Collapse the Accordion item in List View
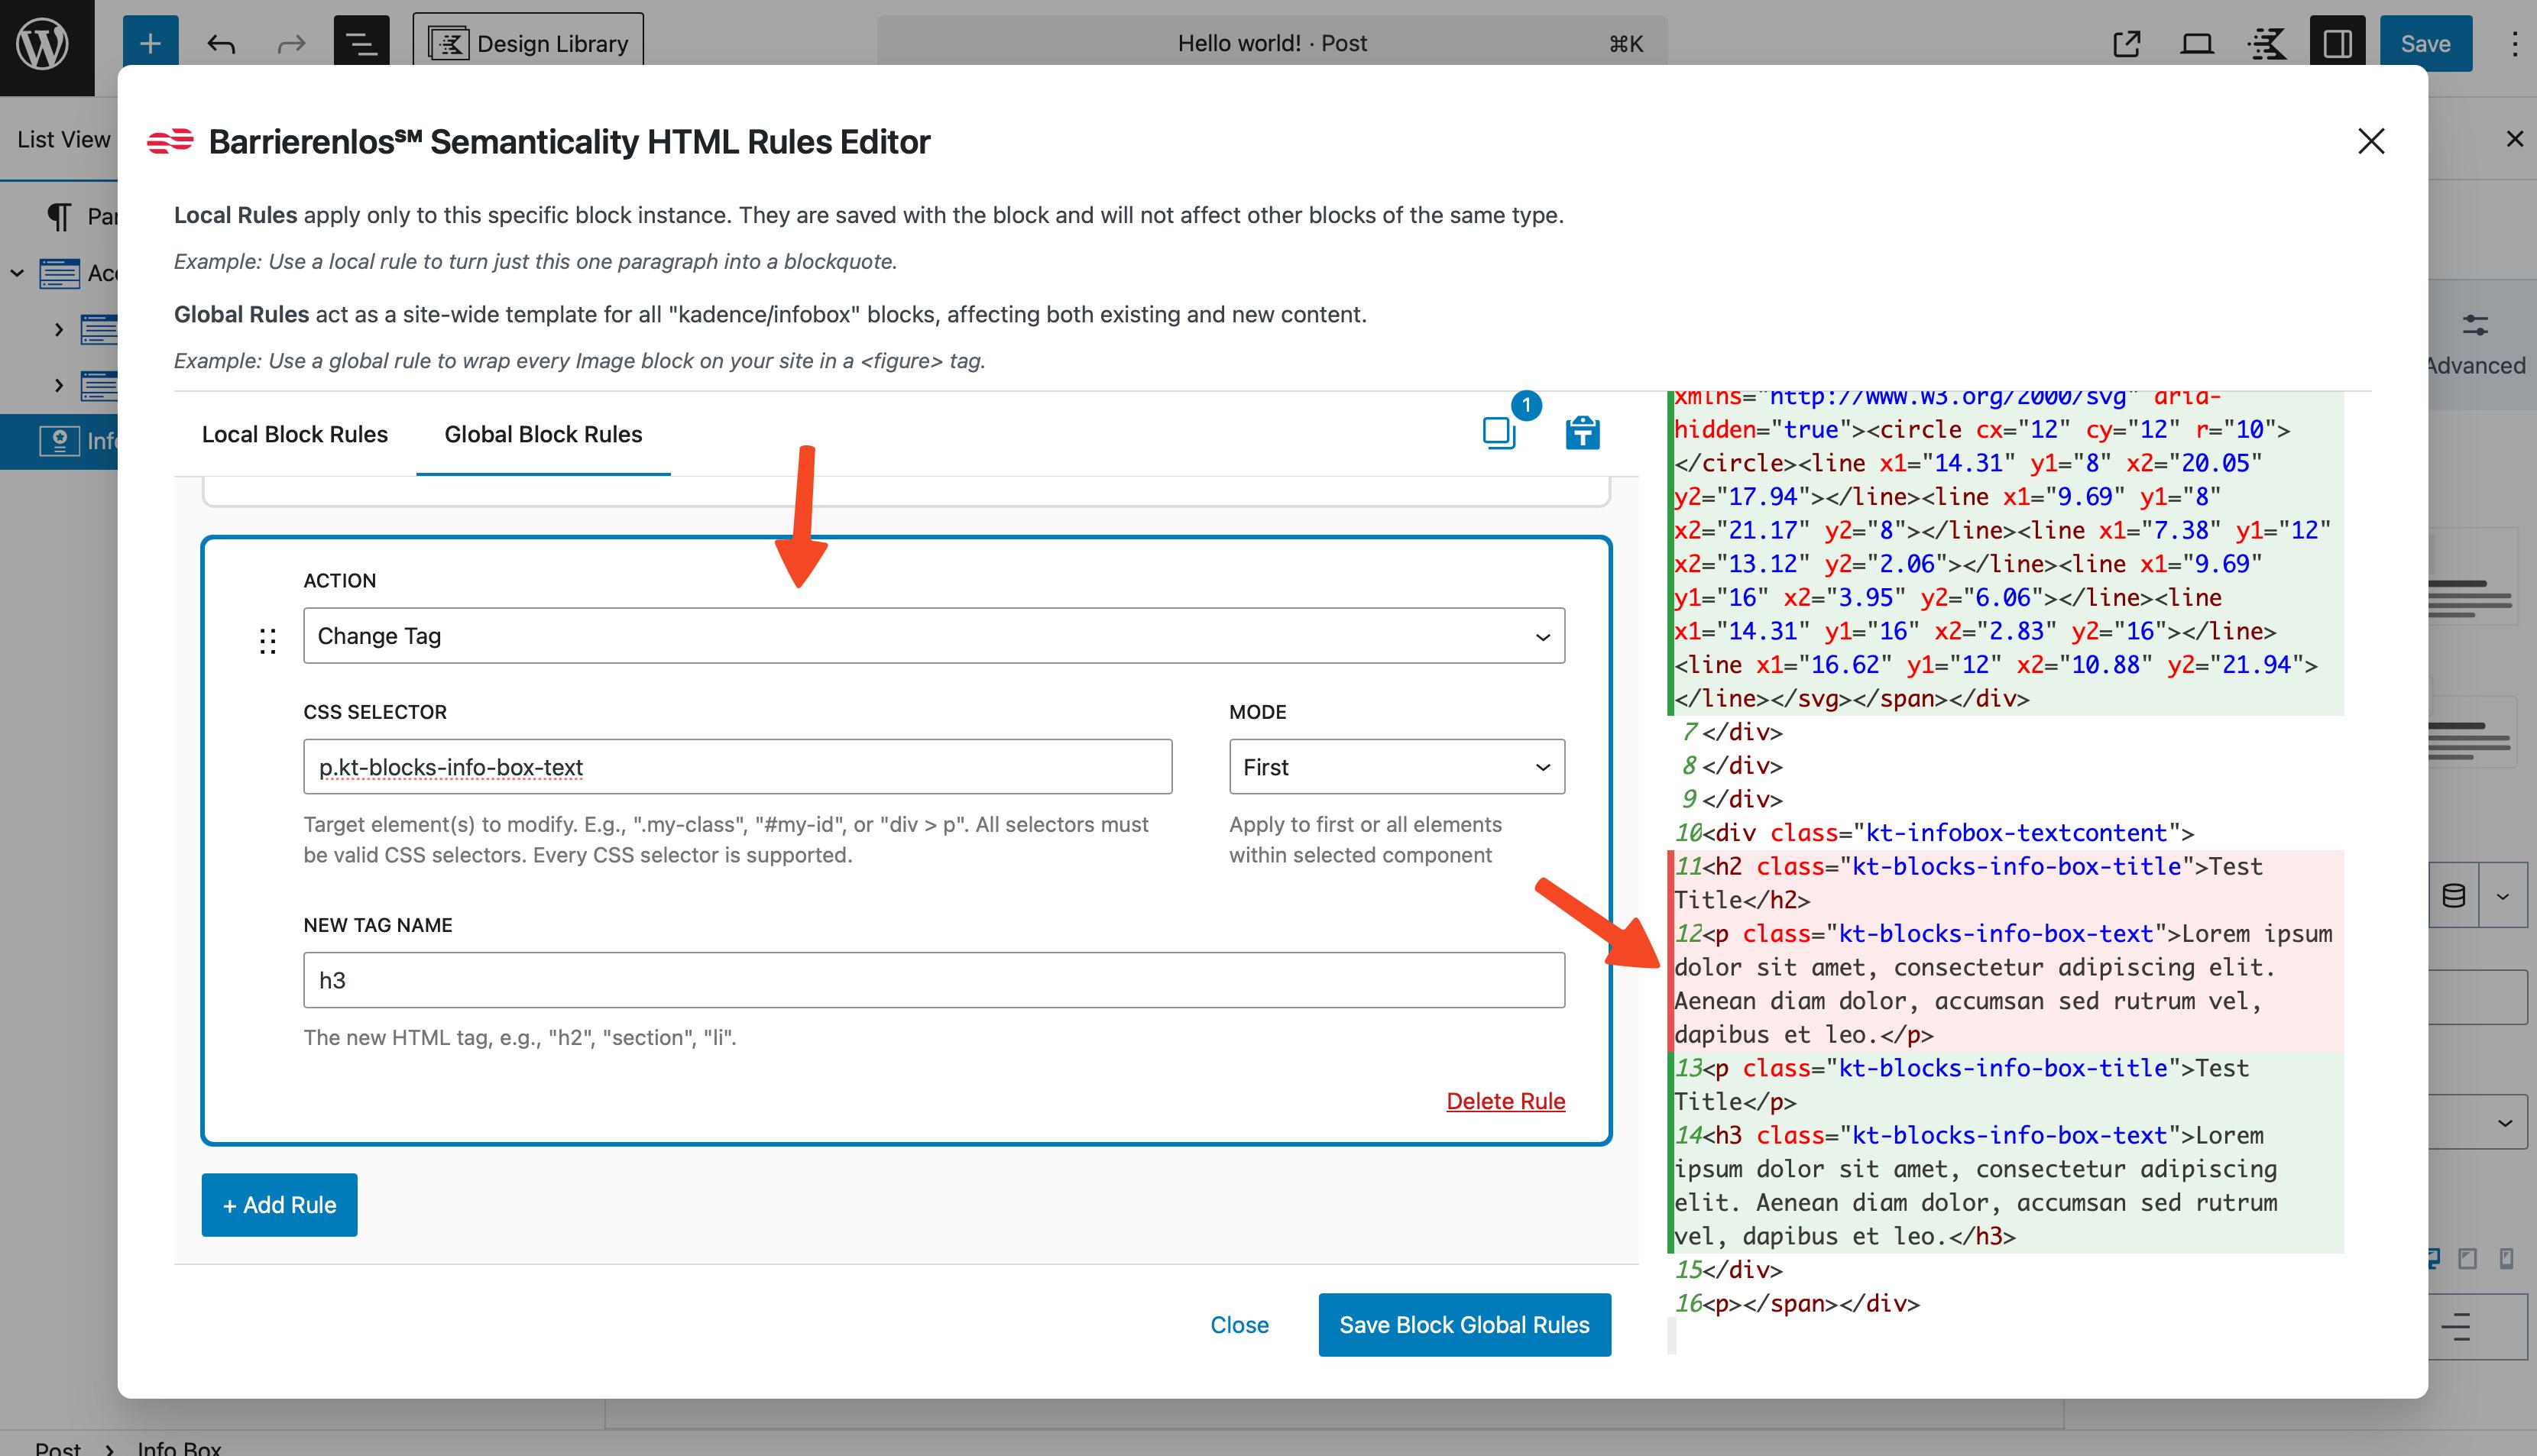The height and width of the screenshot is (1456, 2537). [17, 273]
